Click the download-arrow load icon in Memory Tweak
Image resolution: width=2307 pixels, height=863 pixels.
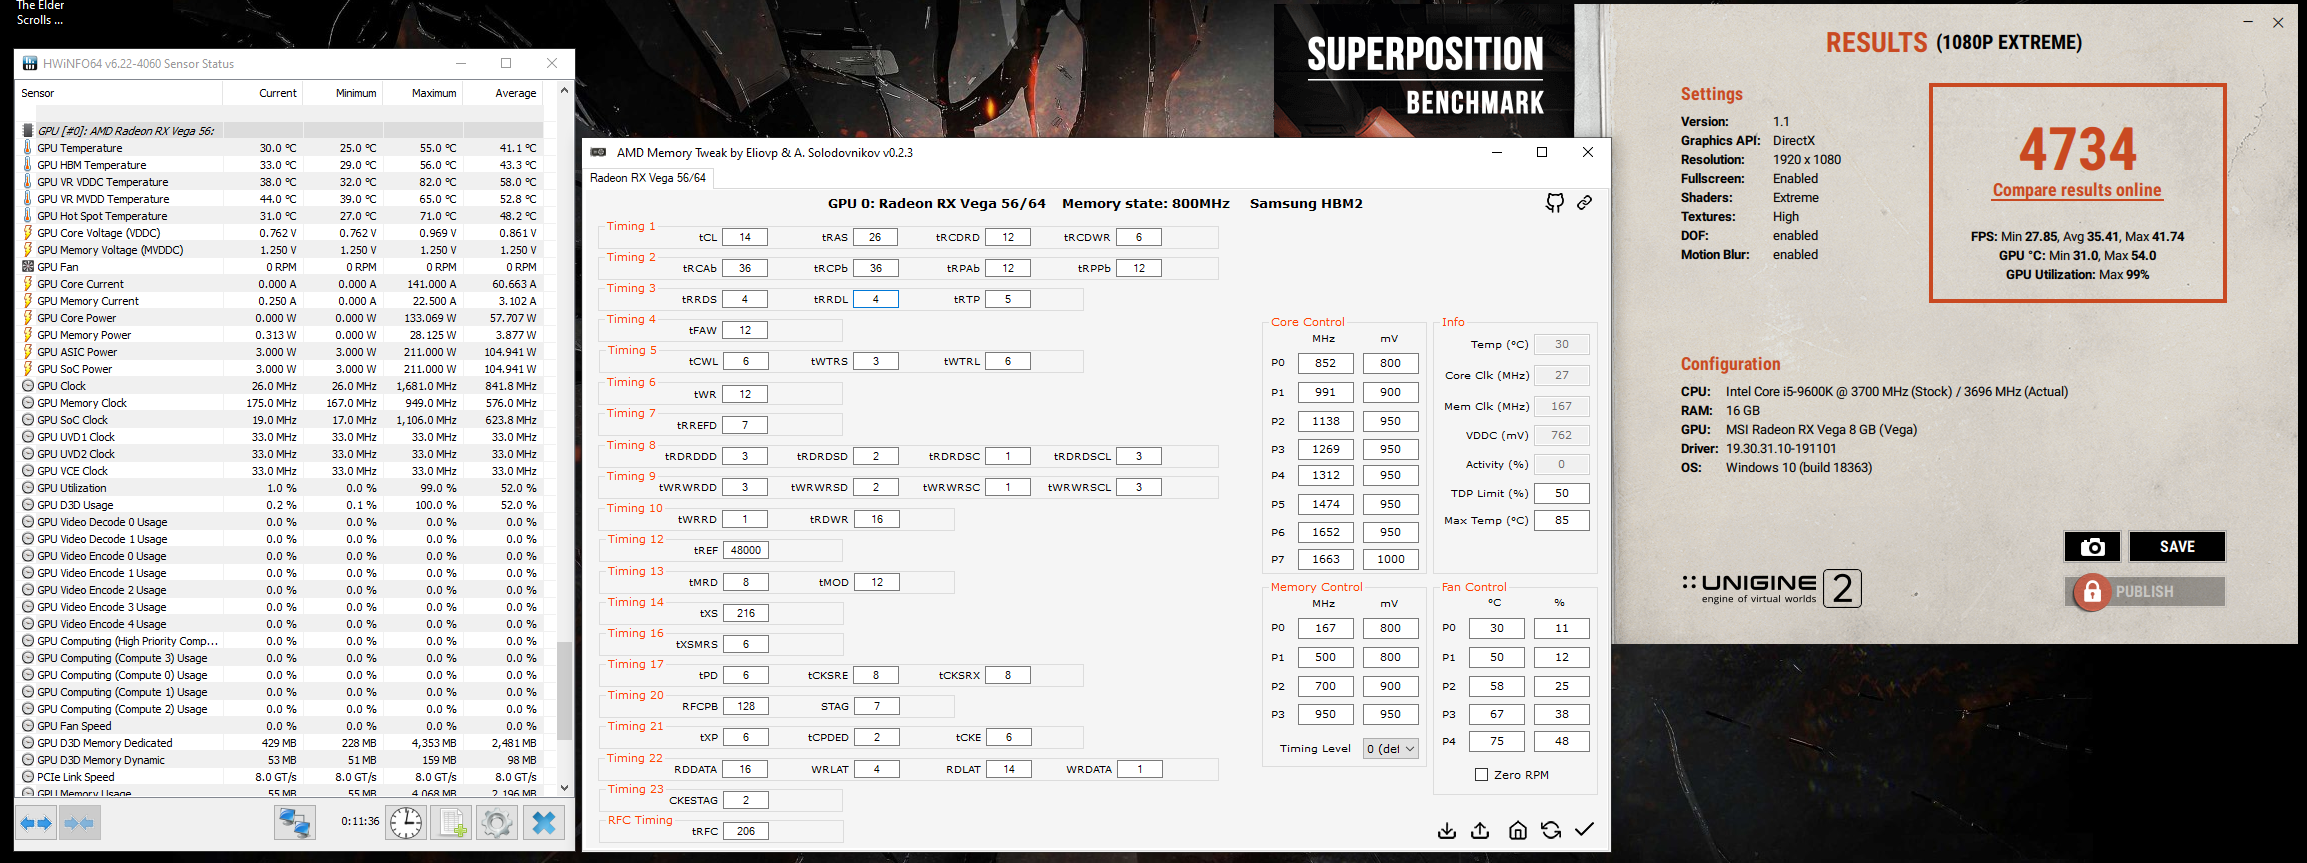point(1447,830)
